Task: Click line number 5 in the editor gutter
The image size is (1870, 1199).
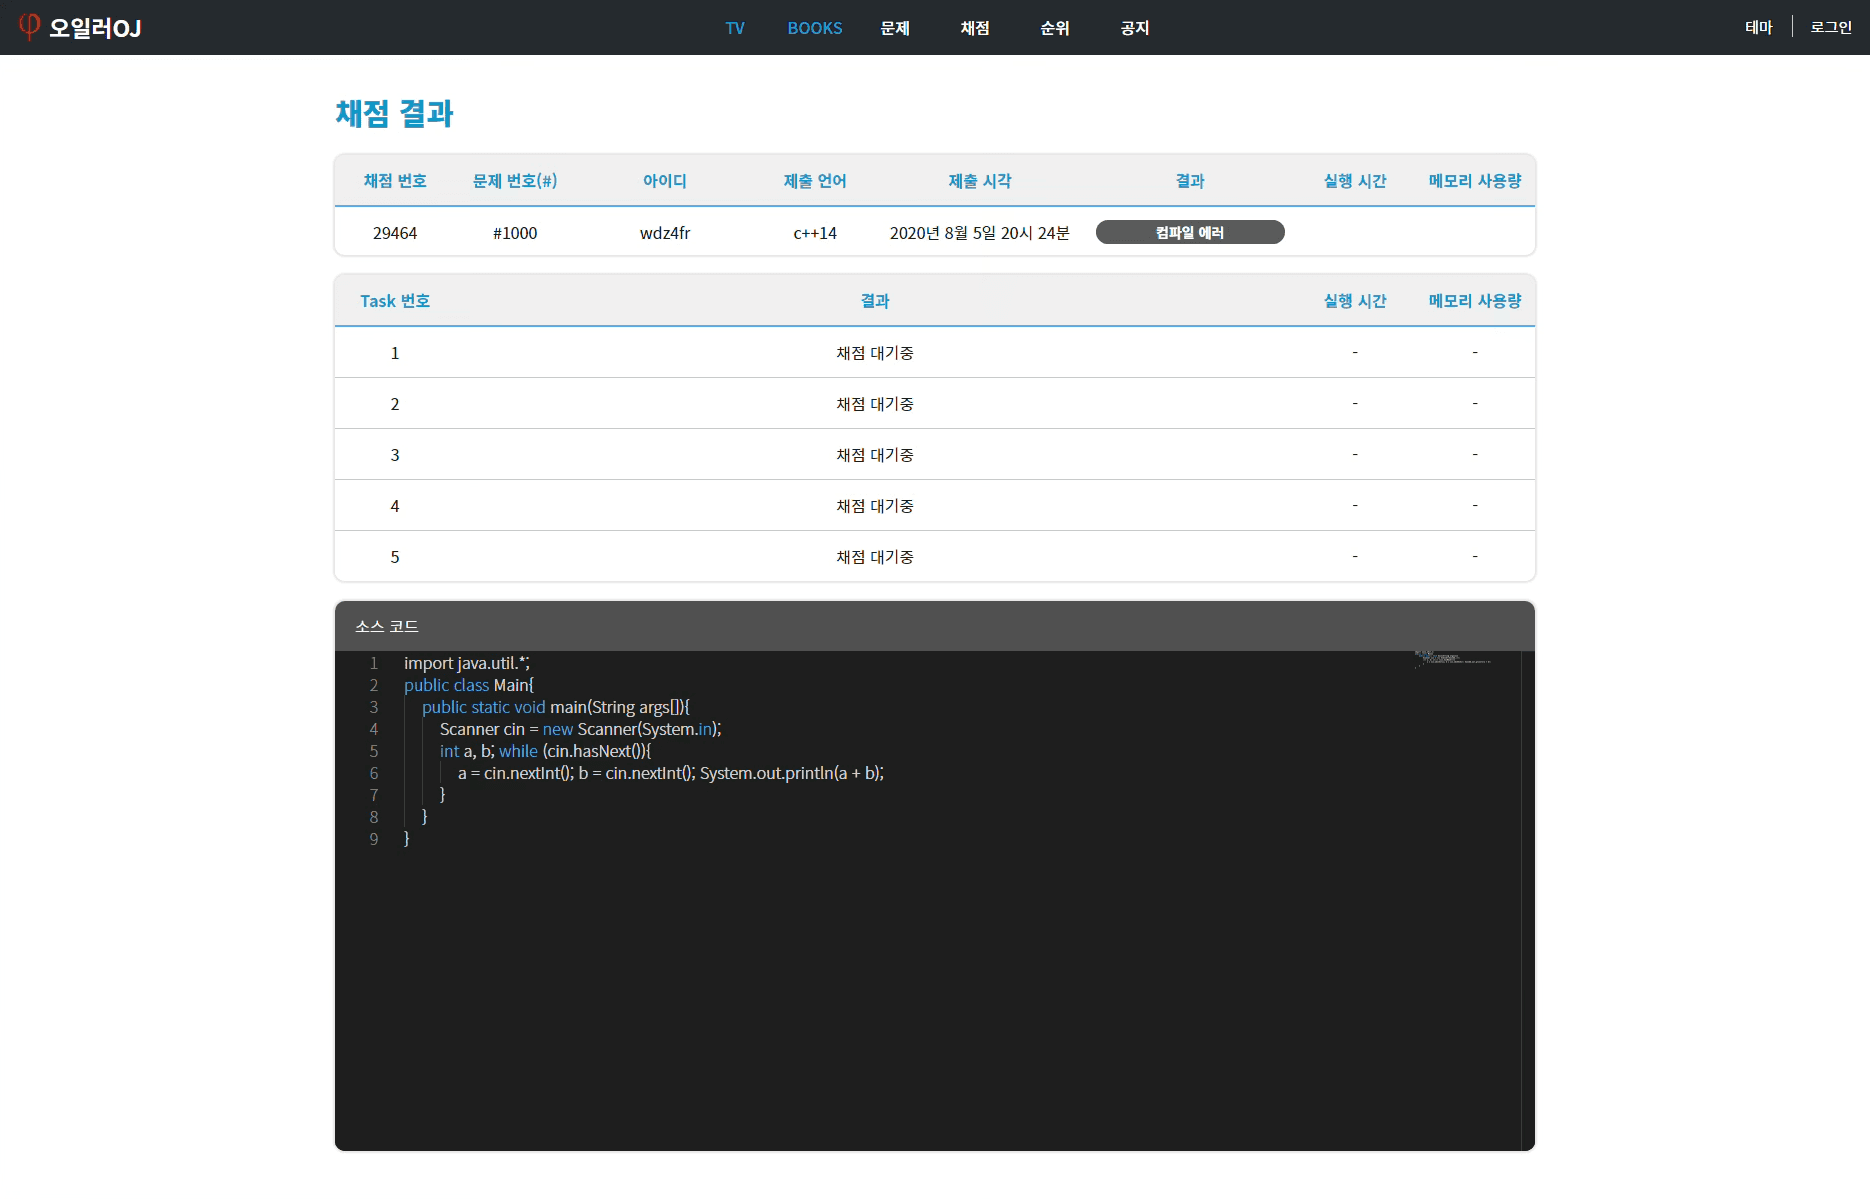Action: [x=374, y=751]
